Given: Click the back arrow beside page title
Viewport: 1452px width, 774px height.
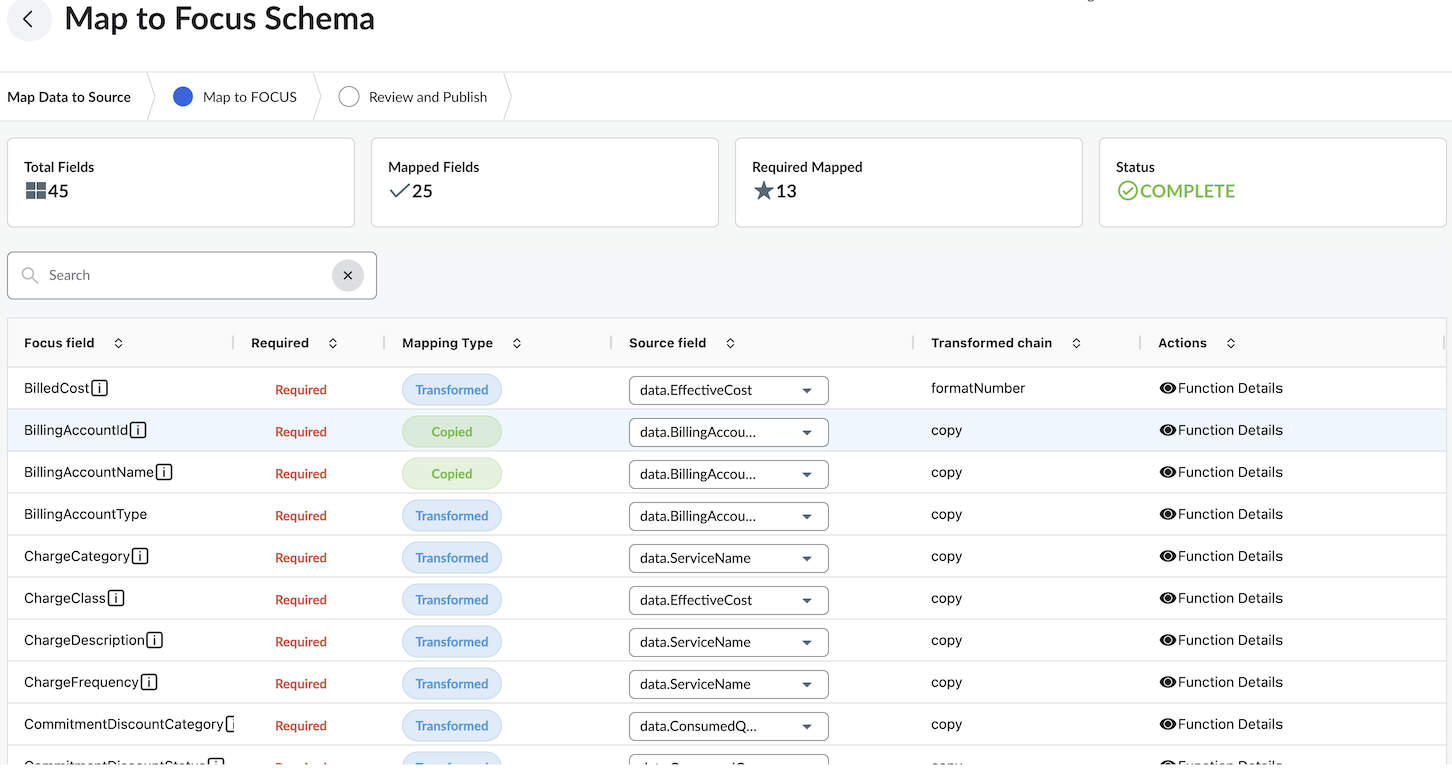Looking at the screenshot, I should (x=28, y=19).
